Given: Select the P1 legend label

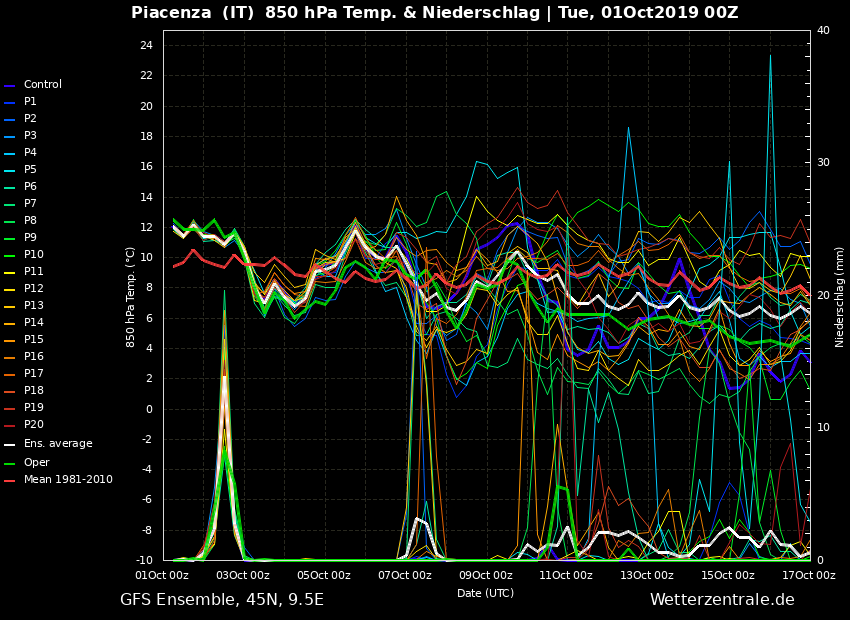Looking at the screenshot, I should pos(30,102).
